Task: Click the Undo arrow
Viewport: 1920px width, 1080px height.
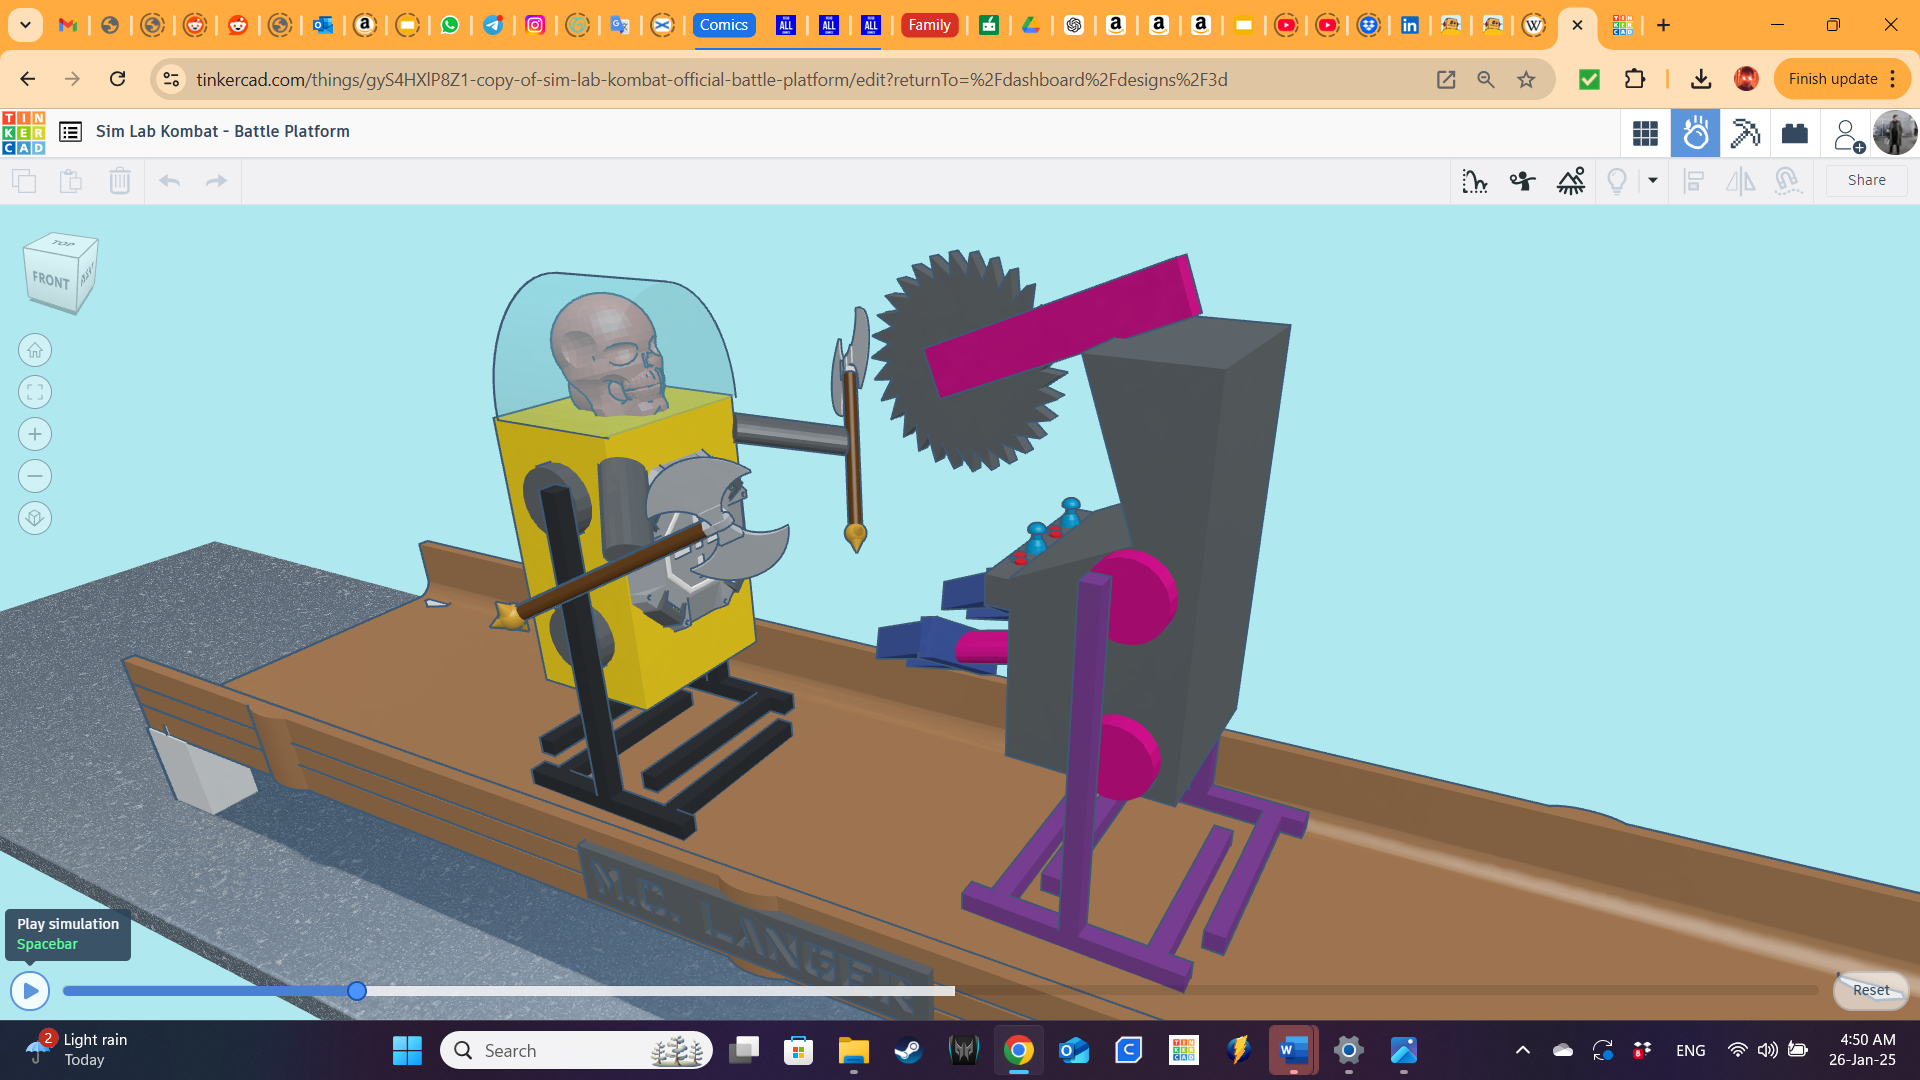Action: [170, 181]
